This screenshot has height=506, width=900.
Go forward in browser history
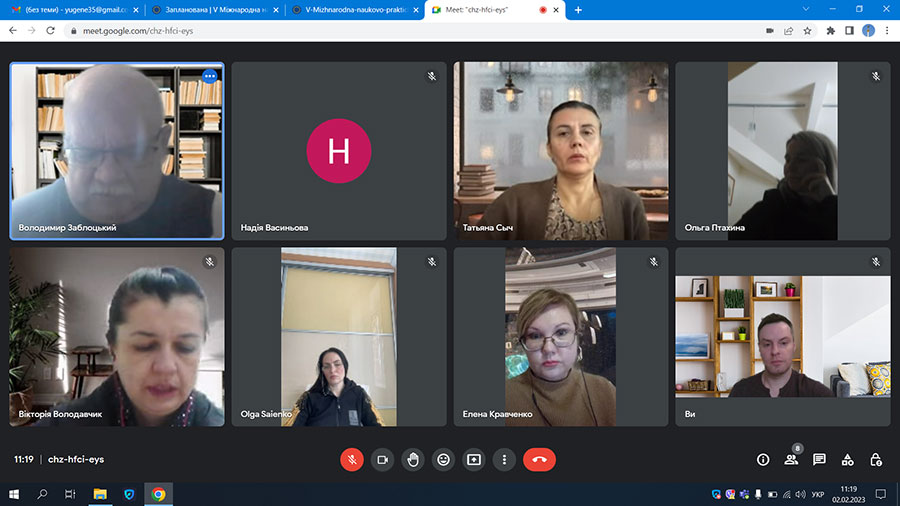pos(32,30)
